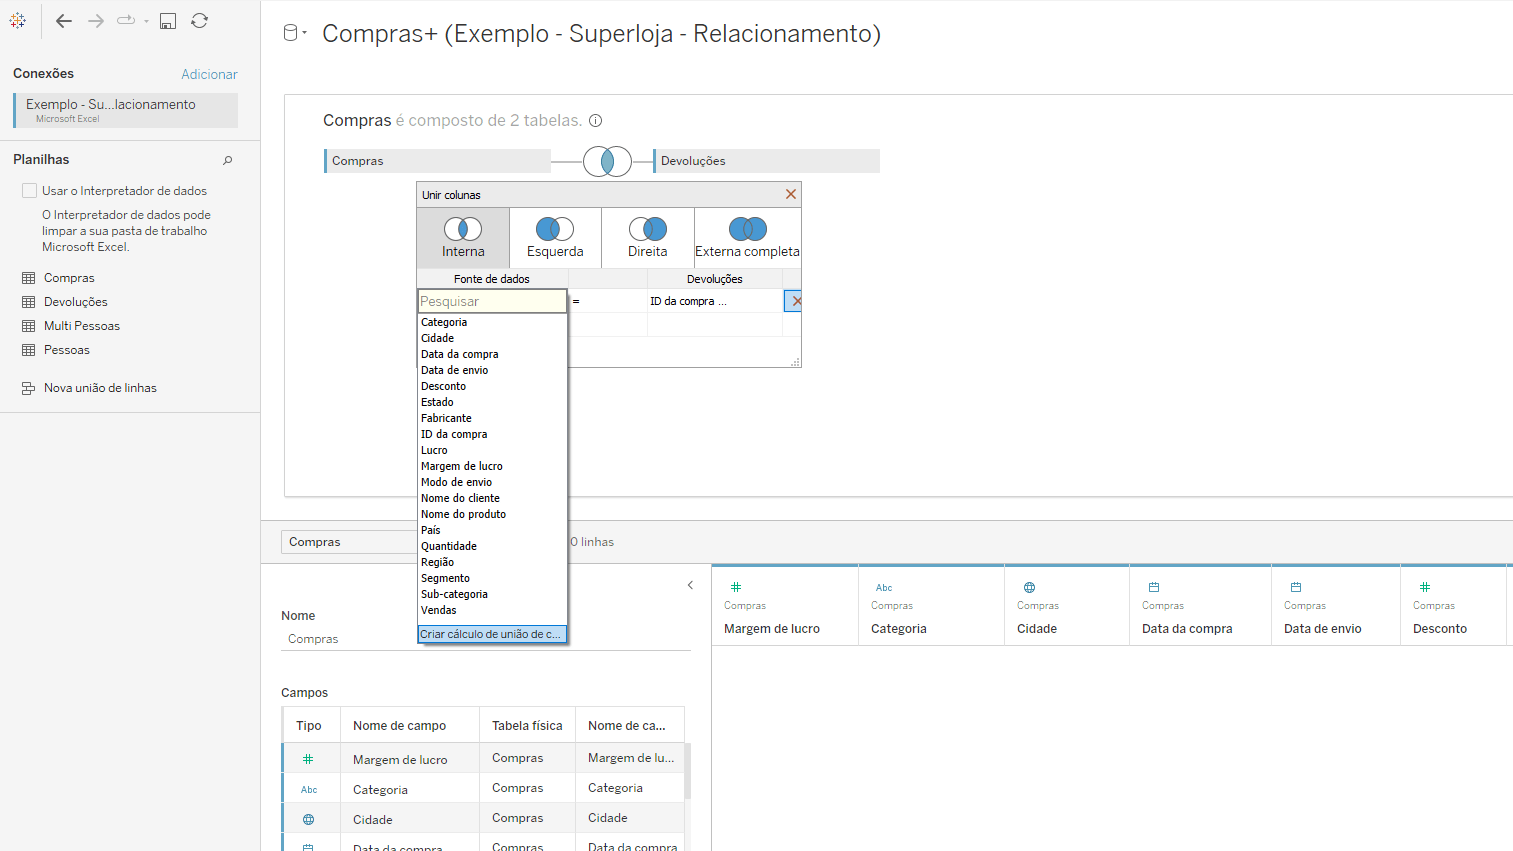1513x851 pixels.
Task: Remove the join clause with red X
Action: click(x=795, y=301)
